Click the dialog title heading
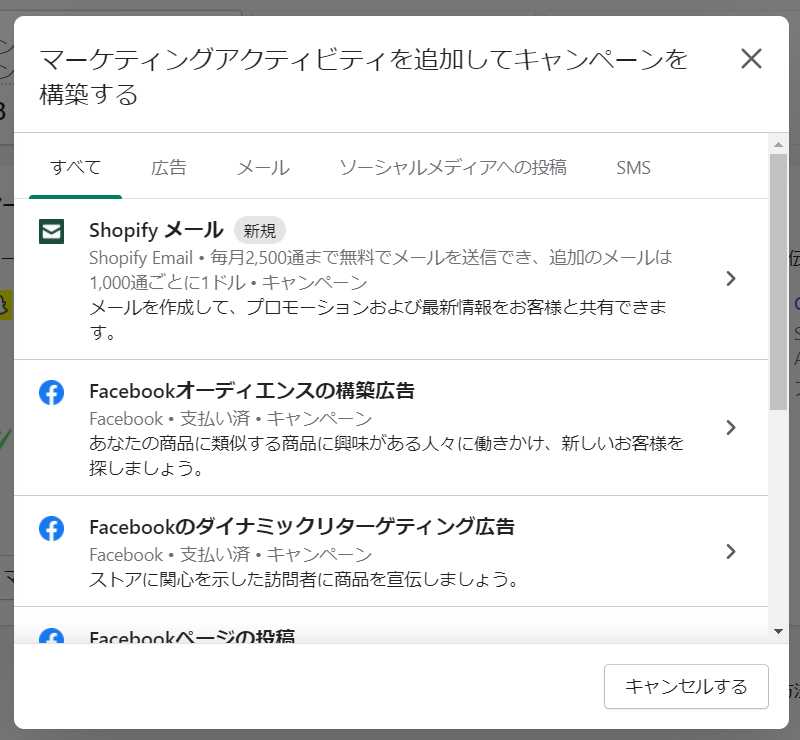Image resolution: width=800 pixels, height=740 pixels. [x=363, y=77]
